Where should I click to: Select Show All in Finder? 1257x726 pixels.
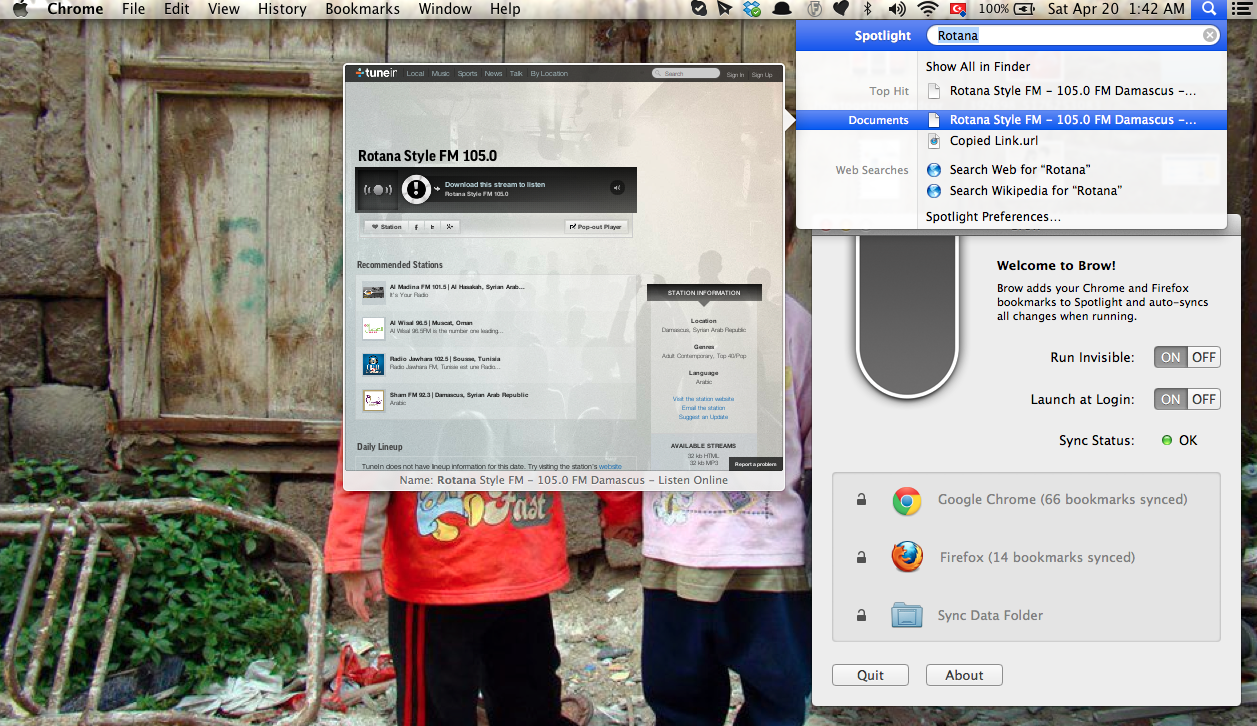tap(978, 66)
